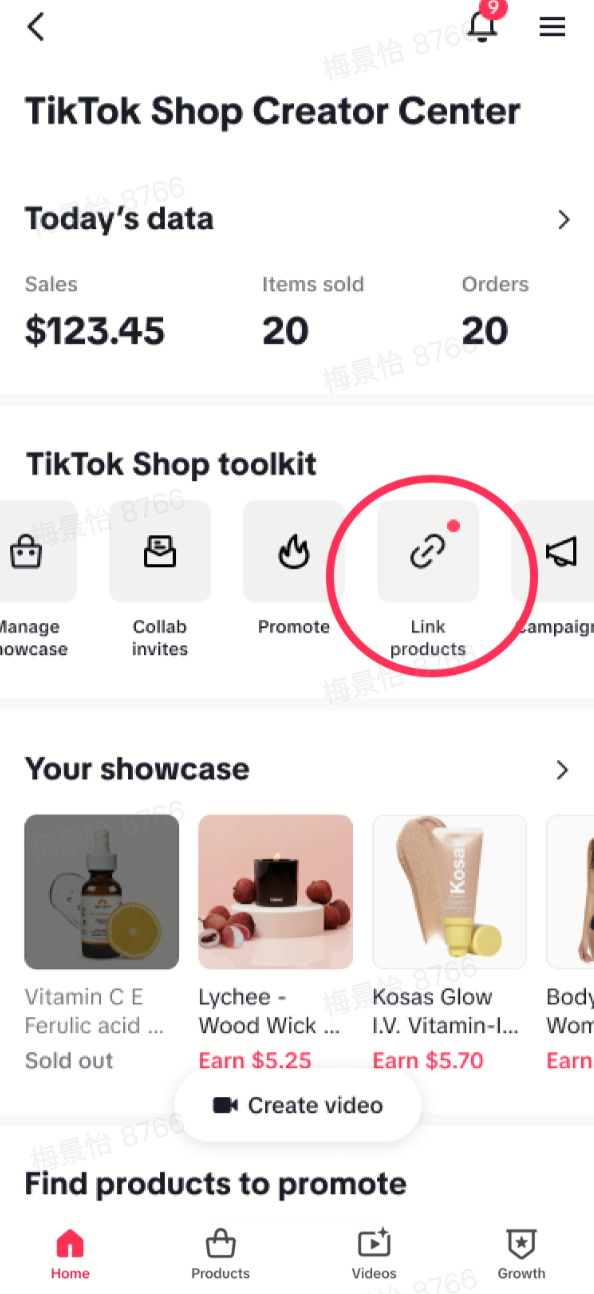
Task: Switch to the Videos tab
Action: click(374, 1254)
